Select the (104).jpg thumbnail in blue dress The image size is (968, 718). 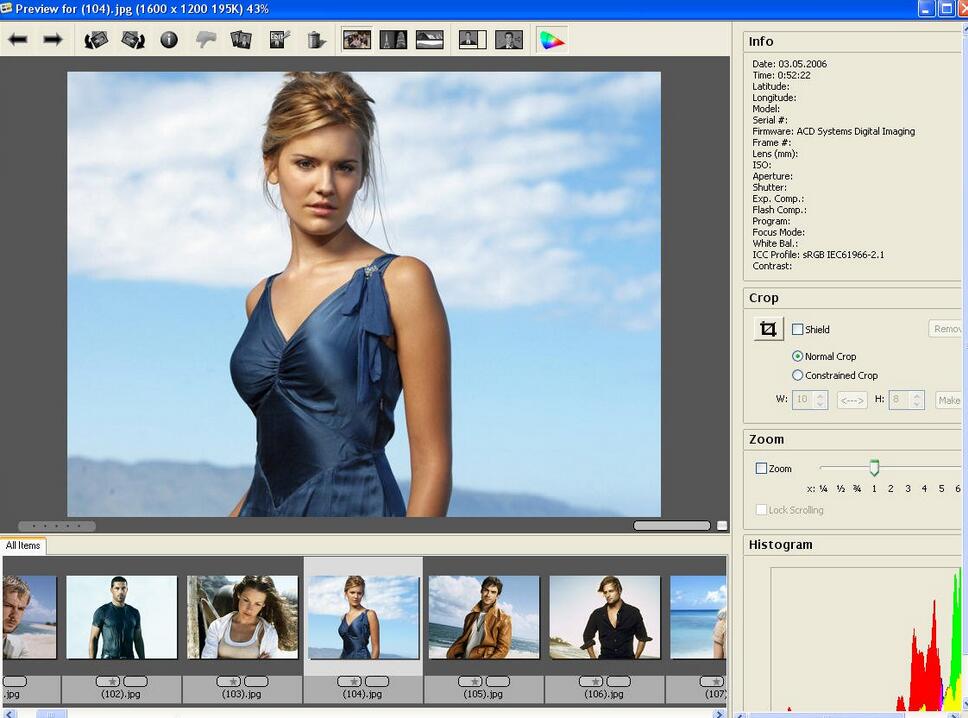pos(364,617)
